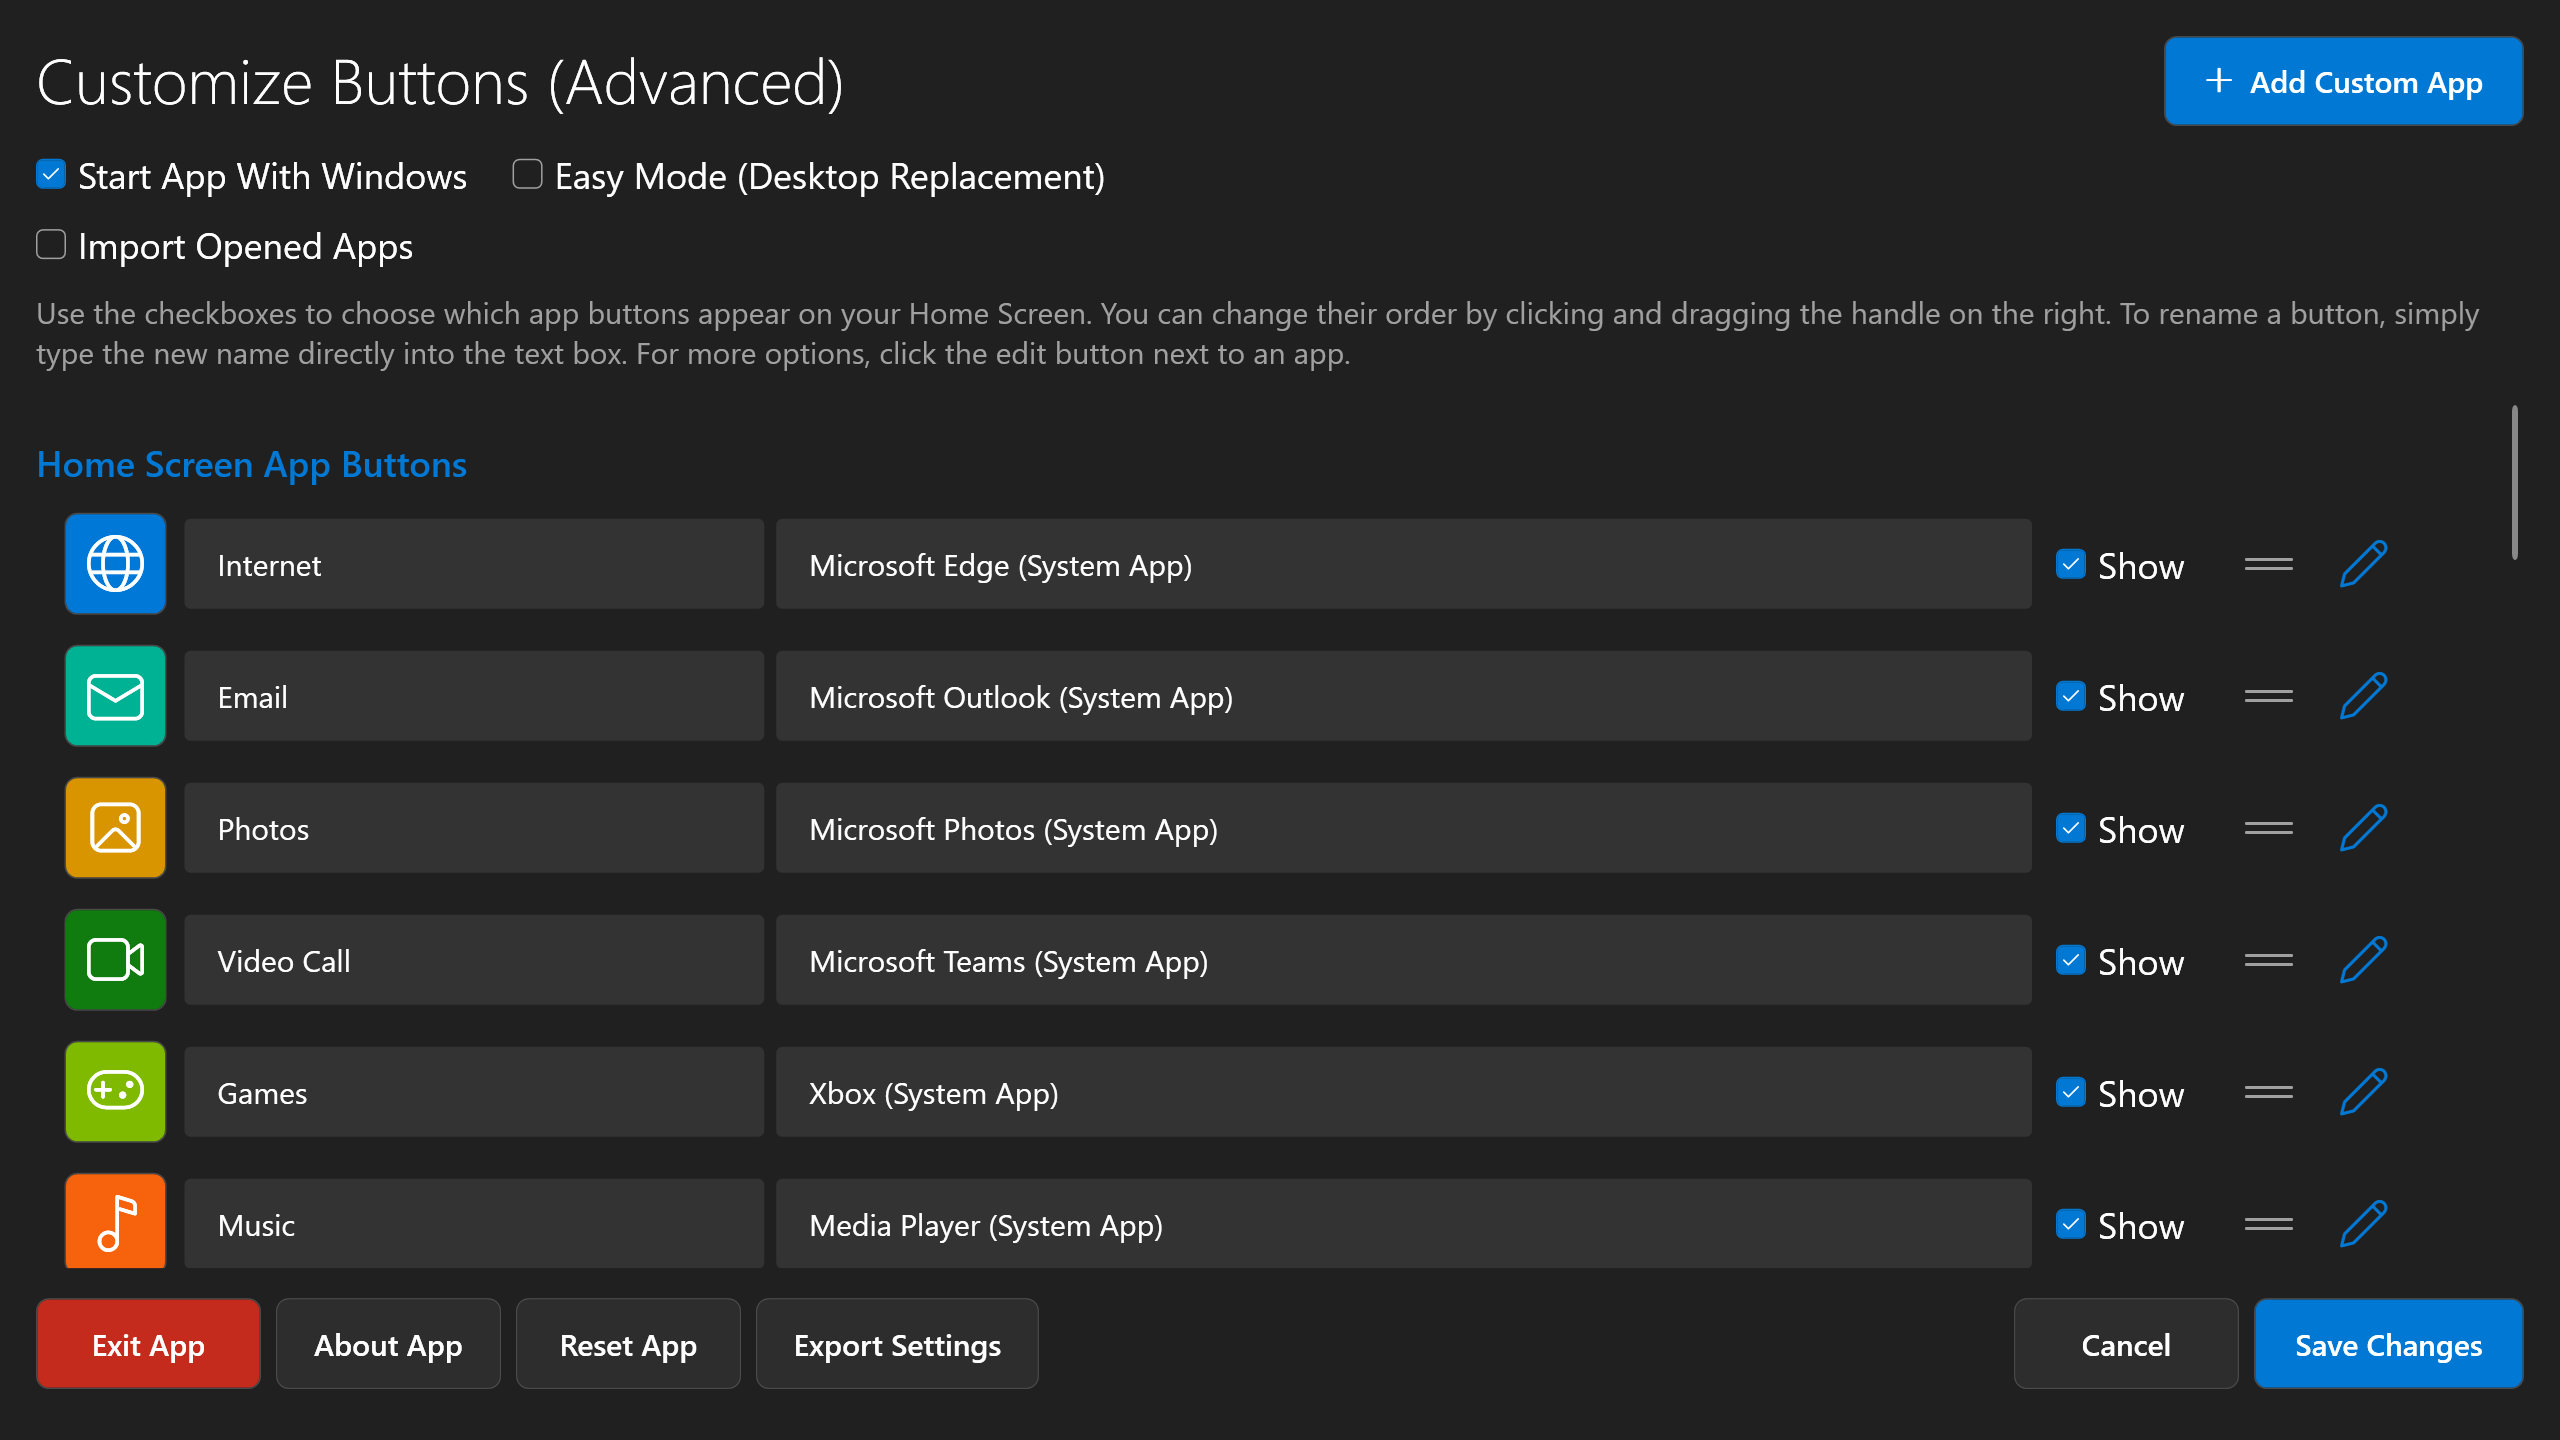Click the Music note app icon
Viewport: 2560px width, 1440px height.
pyautogui.click(x=115, y=1221)
